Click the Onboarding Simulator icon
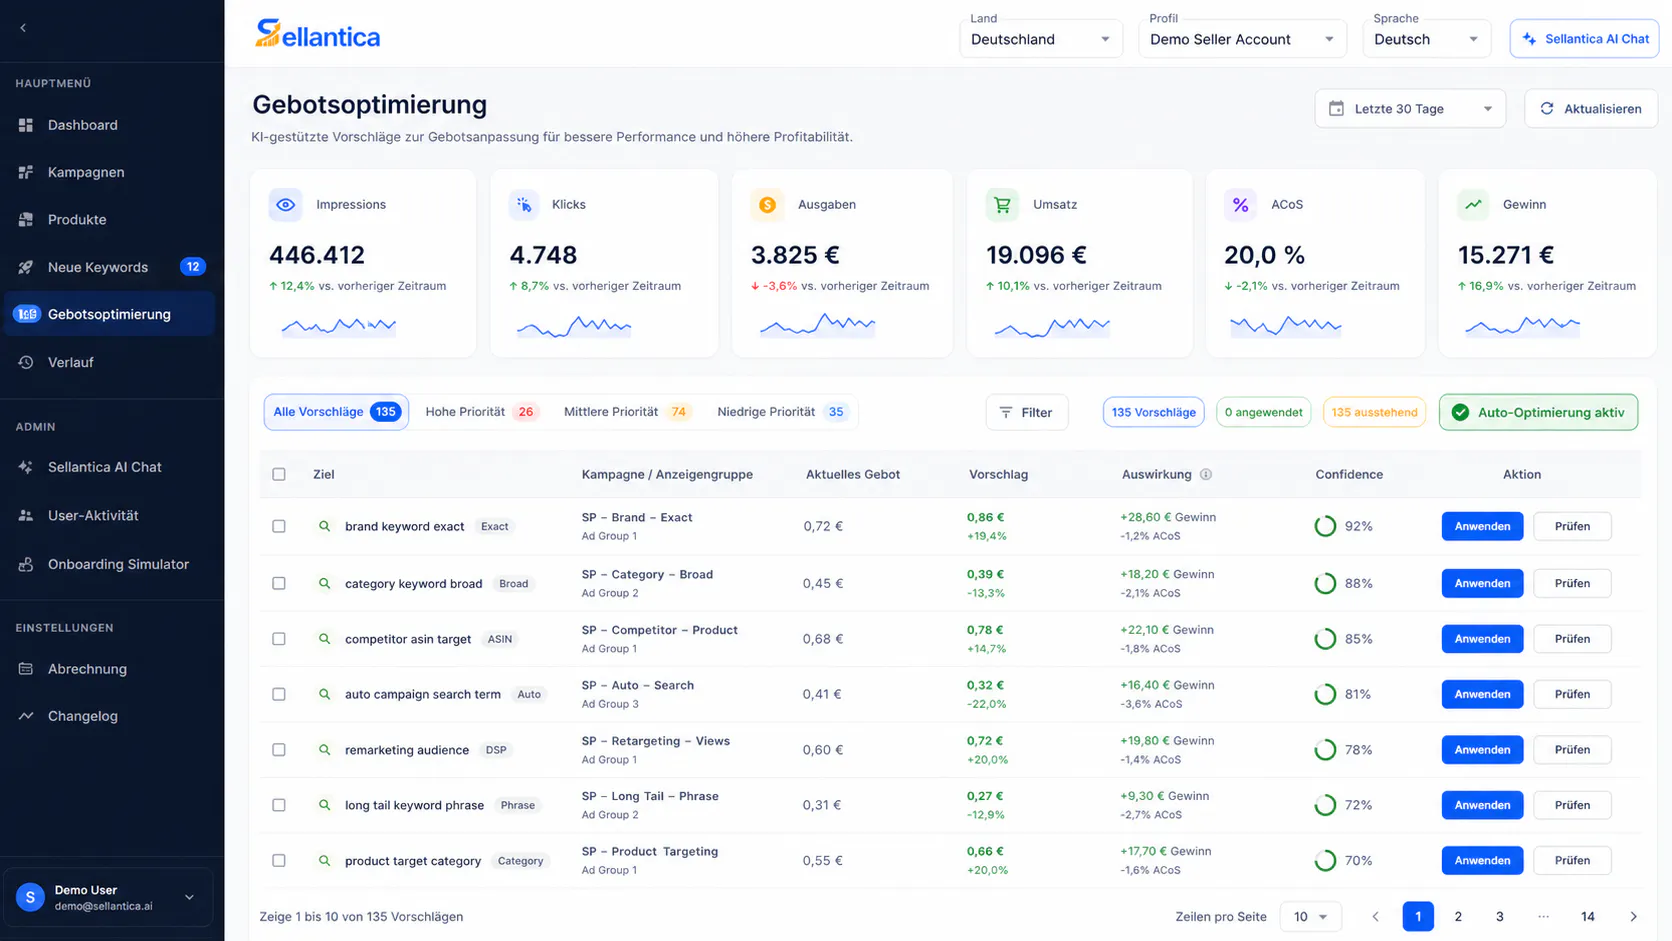 pos(26,564)
